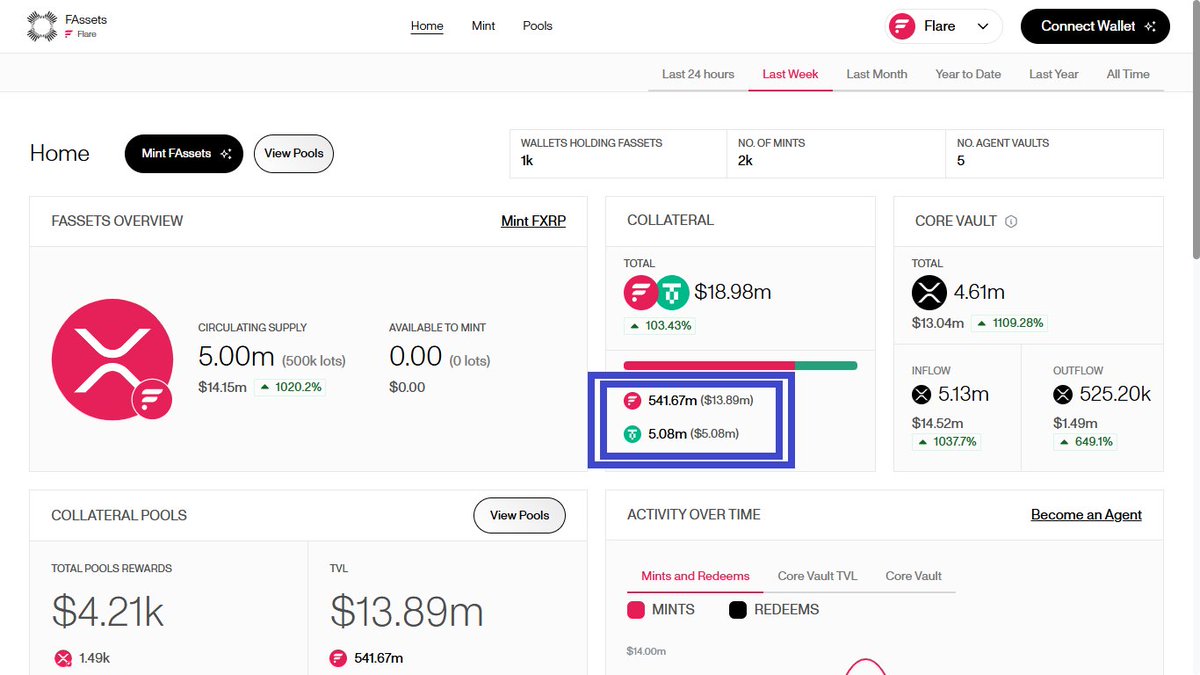Open the Become an Agent link
1200x675 pixels.
click(x=1086, y=515)
